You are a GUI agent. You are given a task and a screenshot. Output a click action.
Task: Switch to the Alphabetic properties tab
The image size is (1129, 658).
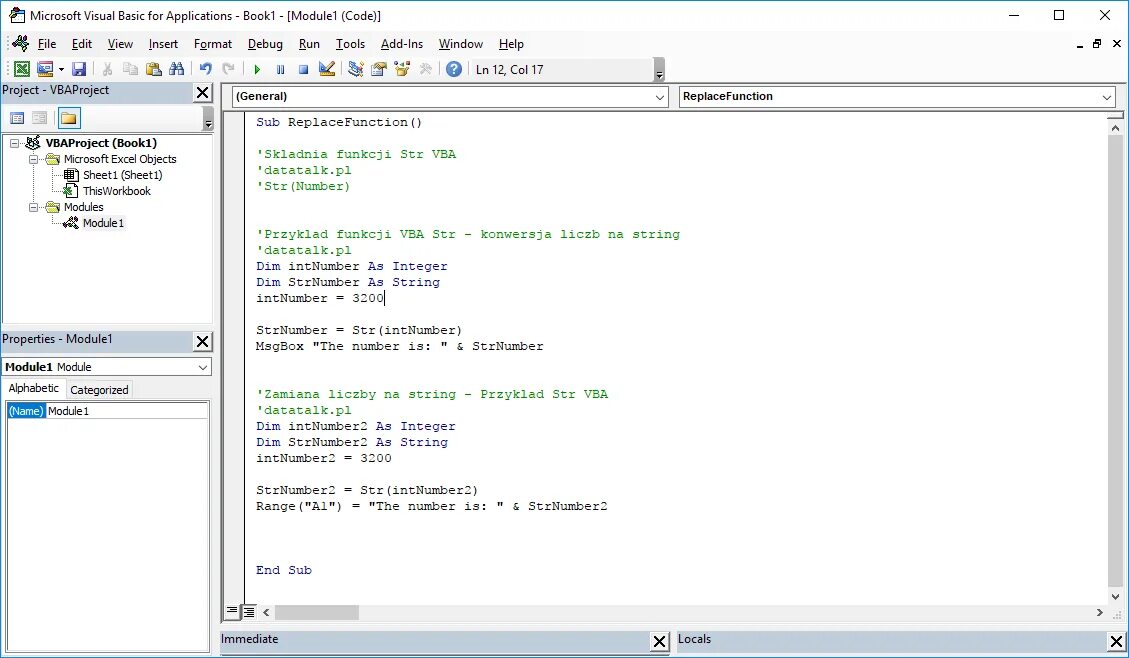[34, 388]
